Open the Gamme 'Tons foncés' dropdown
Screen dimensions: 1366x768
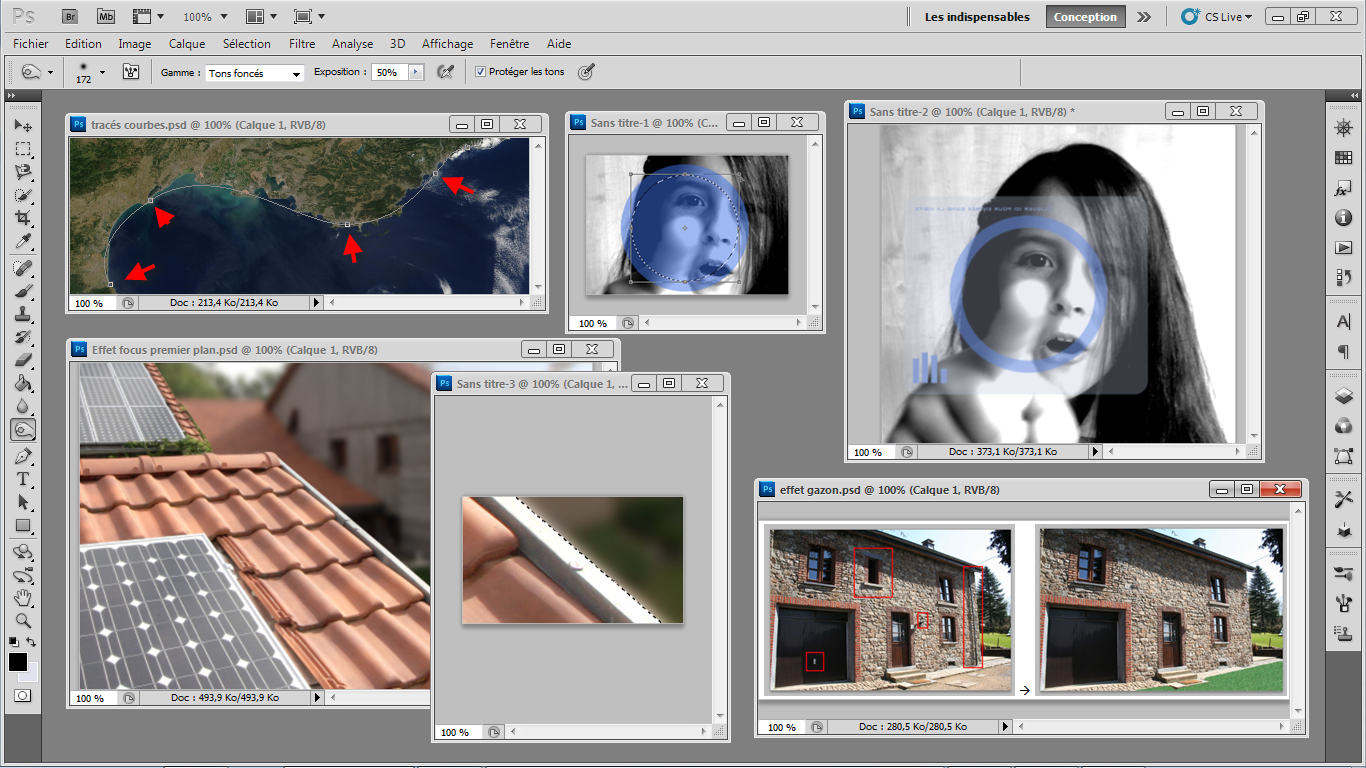[x=255, y=73]
